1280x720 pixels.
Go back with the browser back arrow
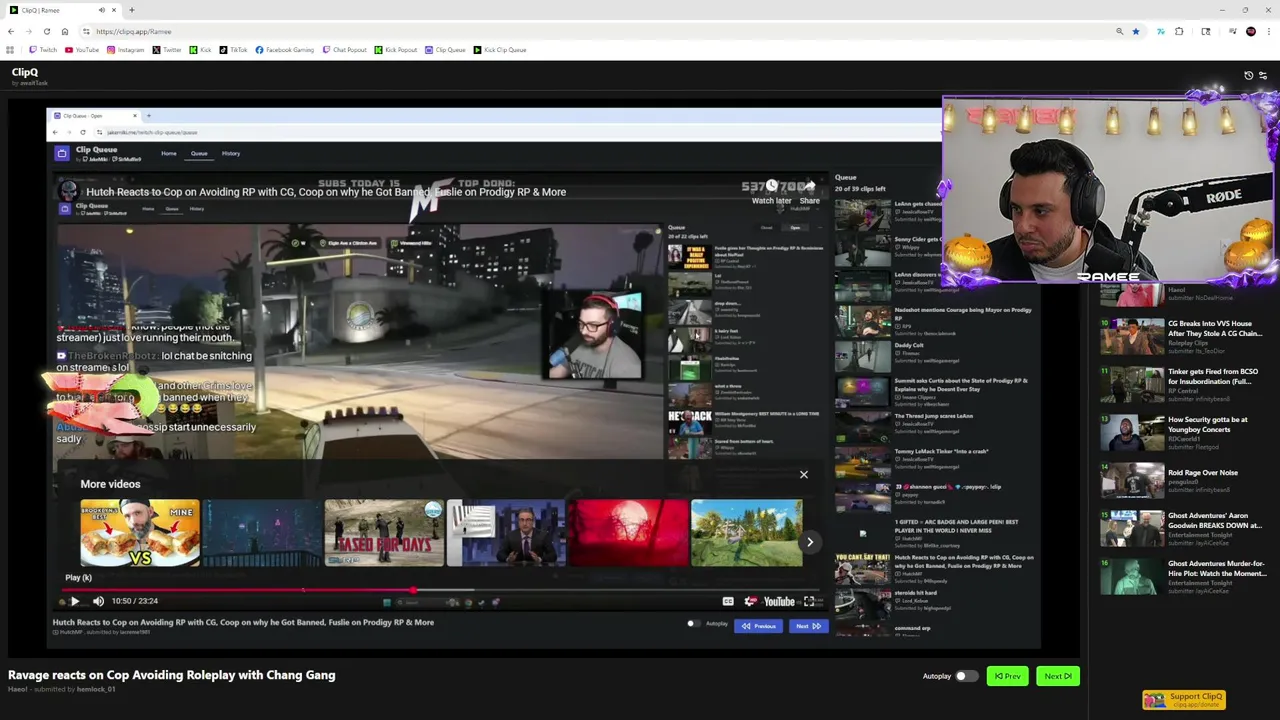[11, 31]
